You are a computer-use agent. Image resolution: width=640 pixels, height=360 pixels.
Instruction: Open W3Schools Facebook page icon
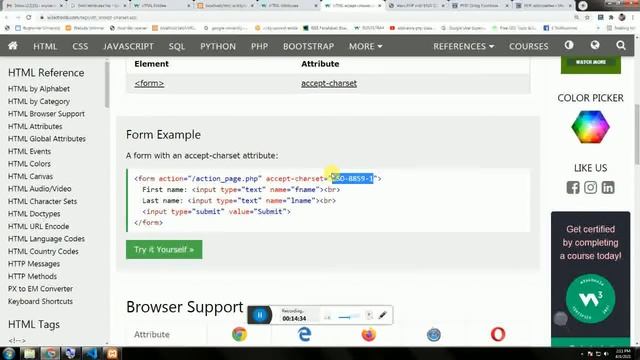[x=573, y=187]
